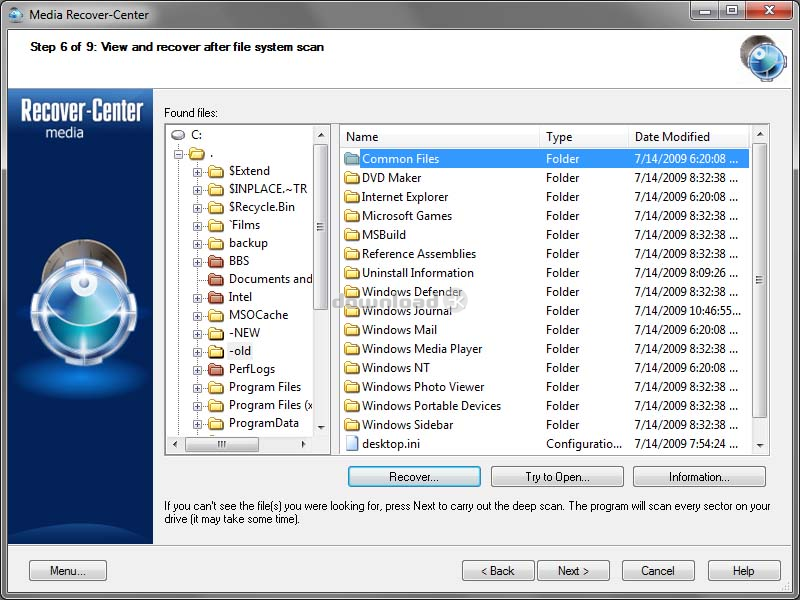Expand the `Films tree node
The width and height of the screenshot is (800, 600).
click(x=197, y=226)
